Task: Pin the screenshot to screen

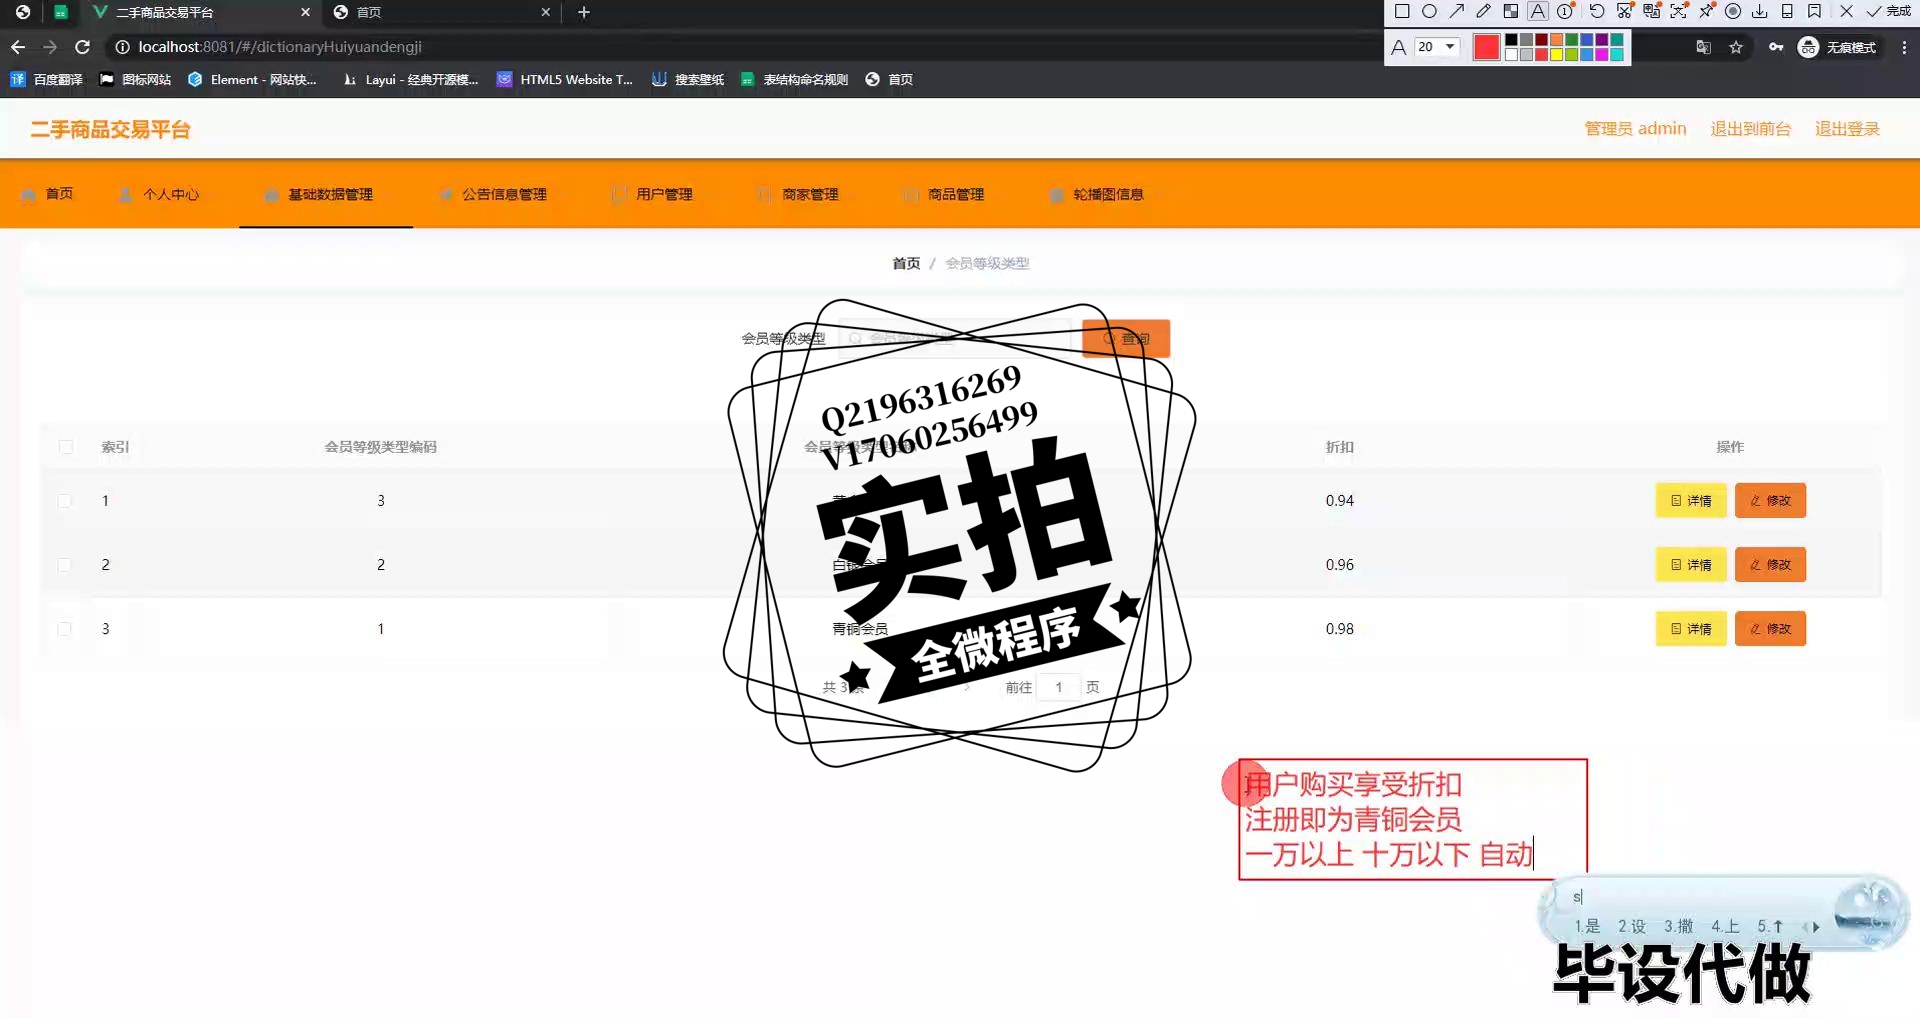Action: click(x=1706, y=11)
